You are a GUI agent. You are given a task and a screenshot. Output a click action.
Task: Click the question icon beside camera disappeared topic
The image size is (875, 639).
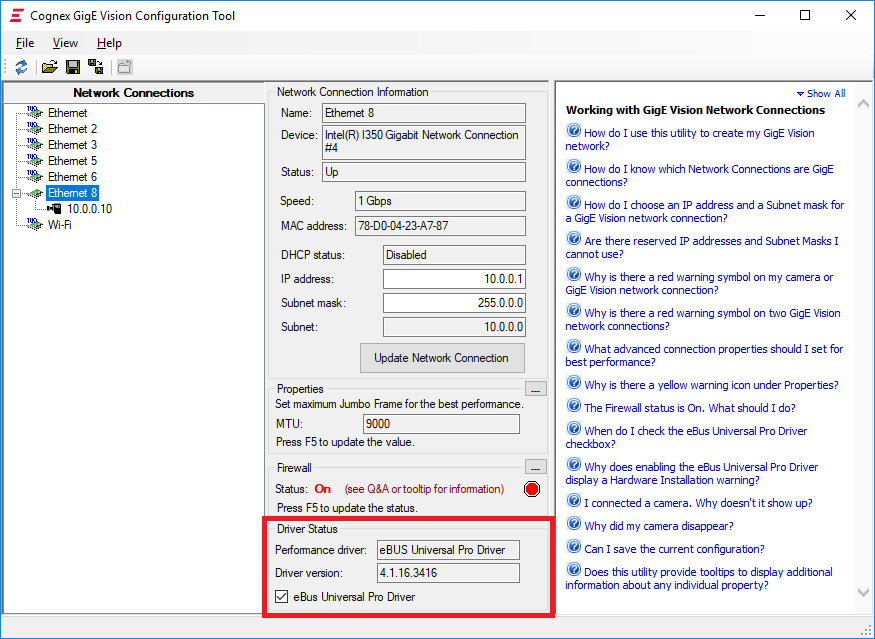click(573, 523)
